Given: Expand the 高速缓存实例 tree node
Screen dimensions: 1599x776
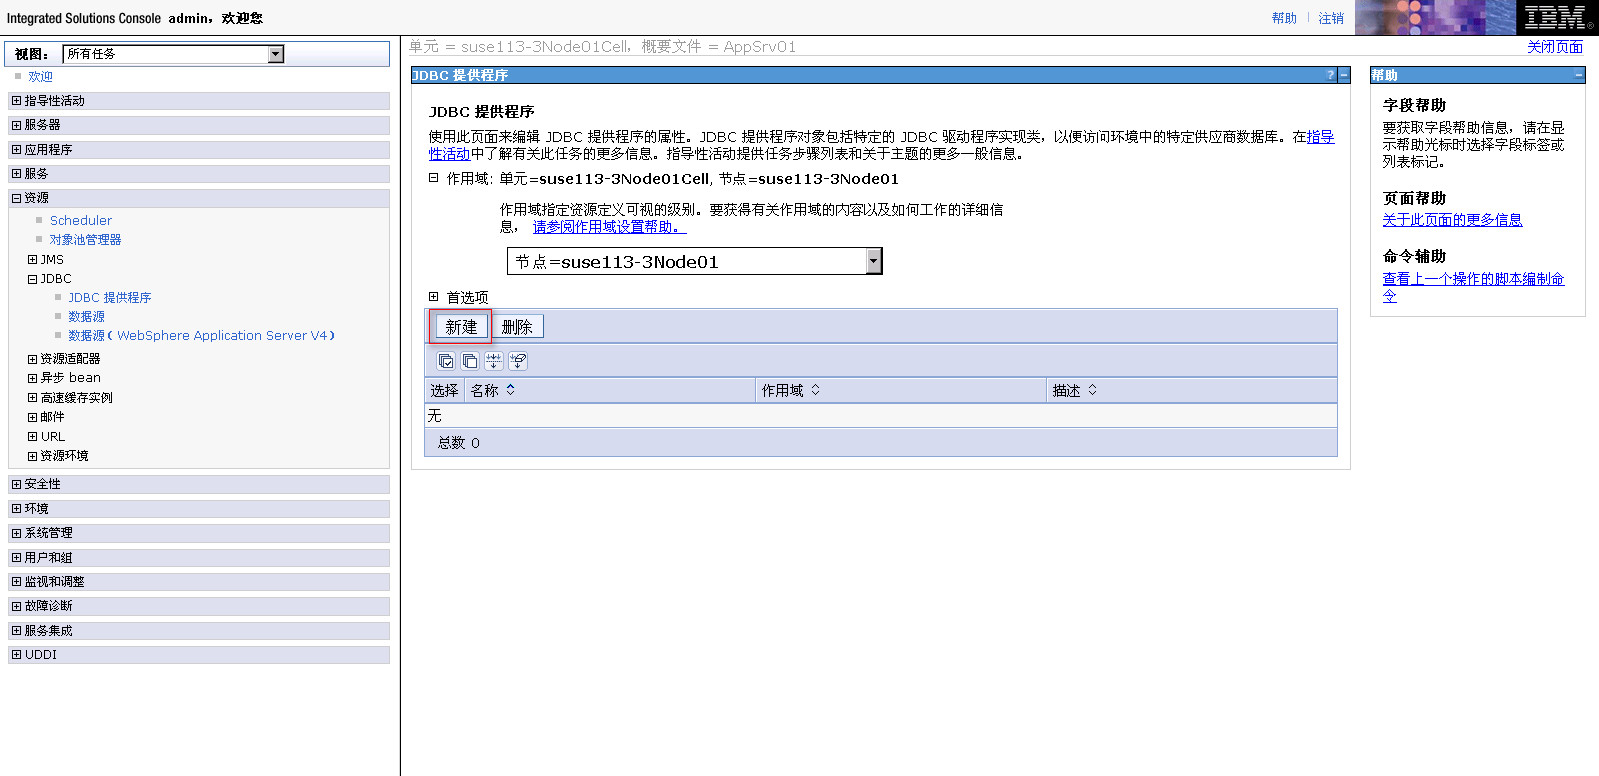Looking at the screenshot, I should (32, 398).
